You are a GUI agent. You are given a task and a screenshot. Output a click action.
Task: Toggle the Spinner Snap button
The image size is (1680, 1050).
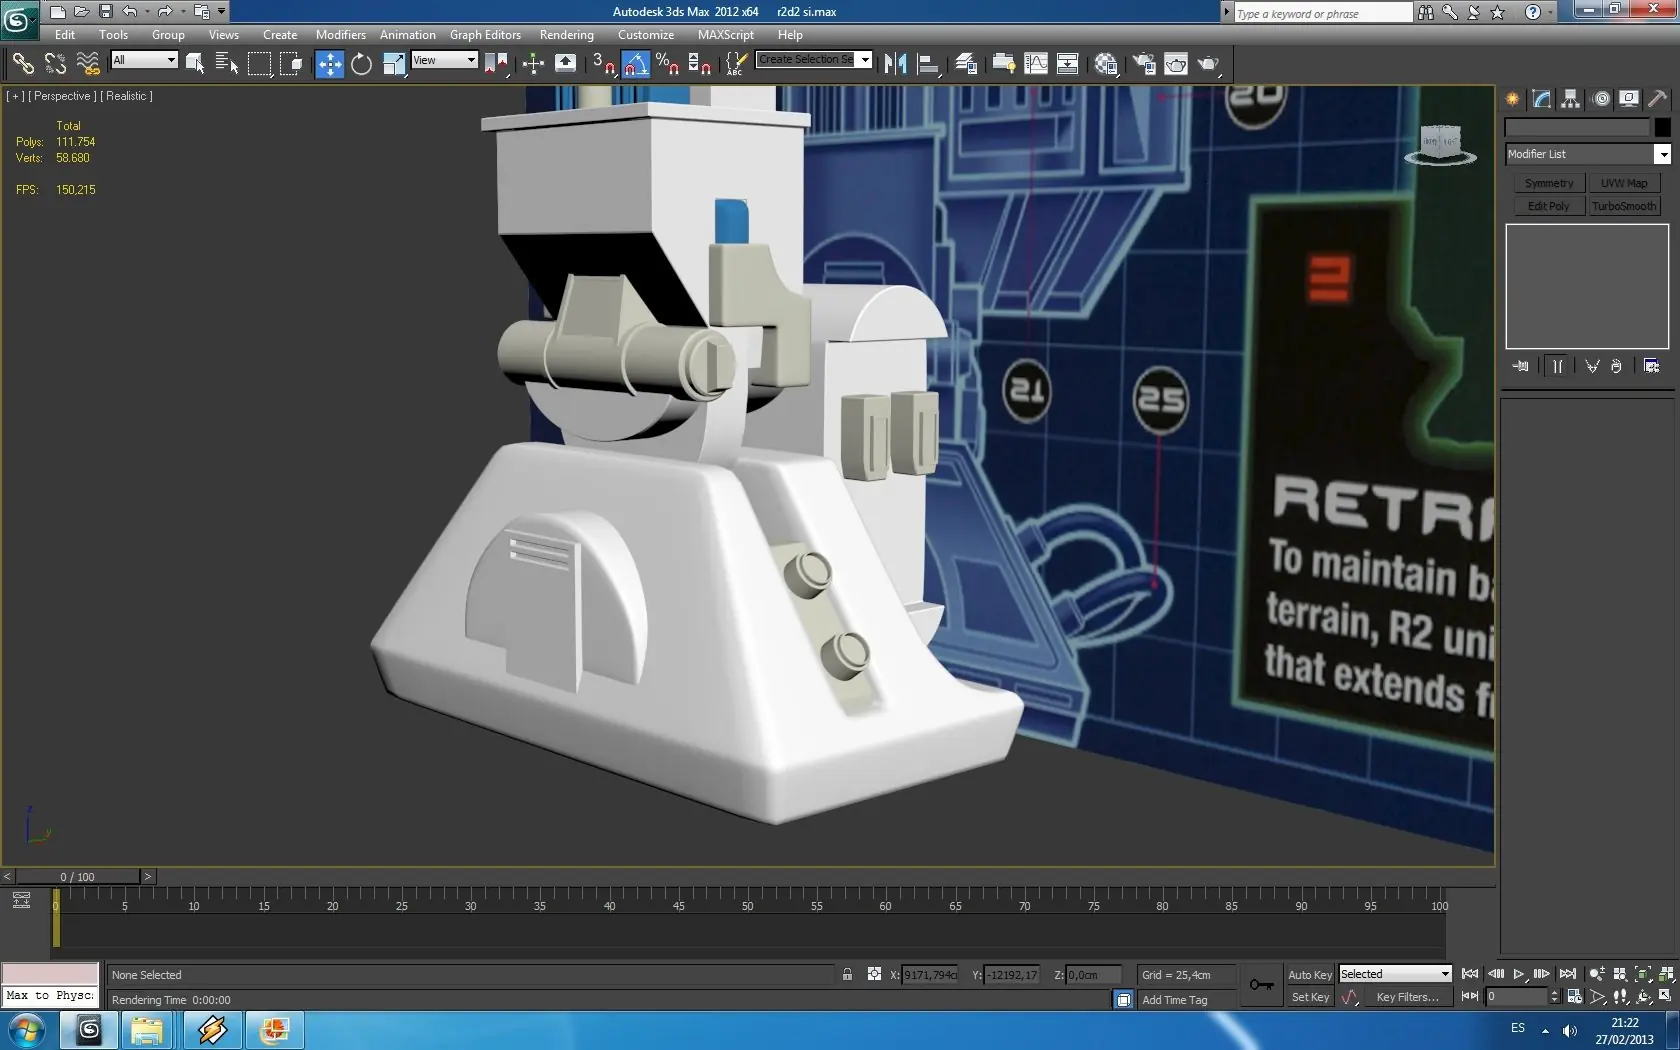tap(700, 64)
